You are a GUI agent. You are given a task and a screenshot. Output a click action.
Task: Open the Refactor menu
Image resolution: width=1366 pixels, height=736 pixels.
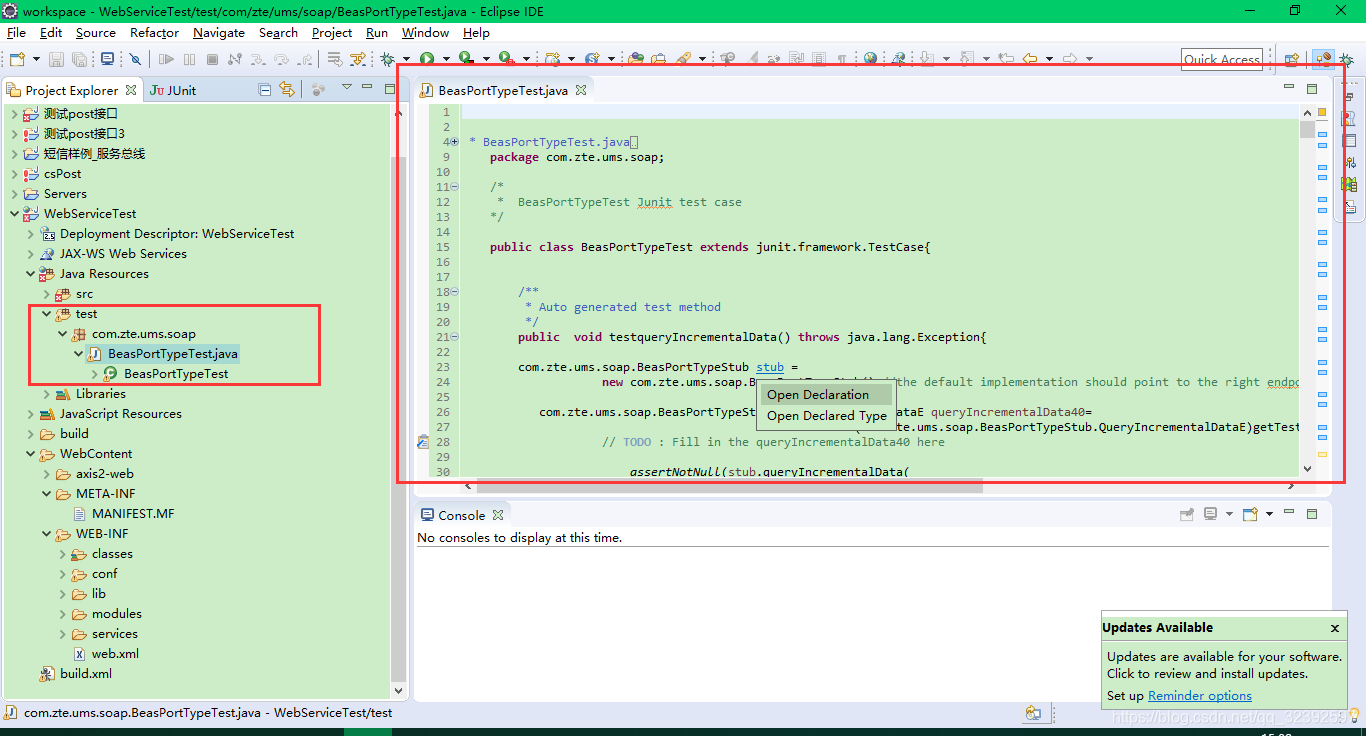(154, 33)
